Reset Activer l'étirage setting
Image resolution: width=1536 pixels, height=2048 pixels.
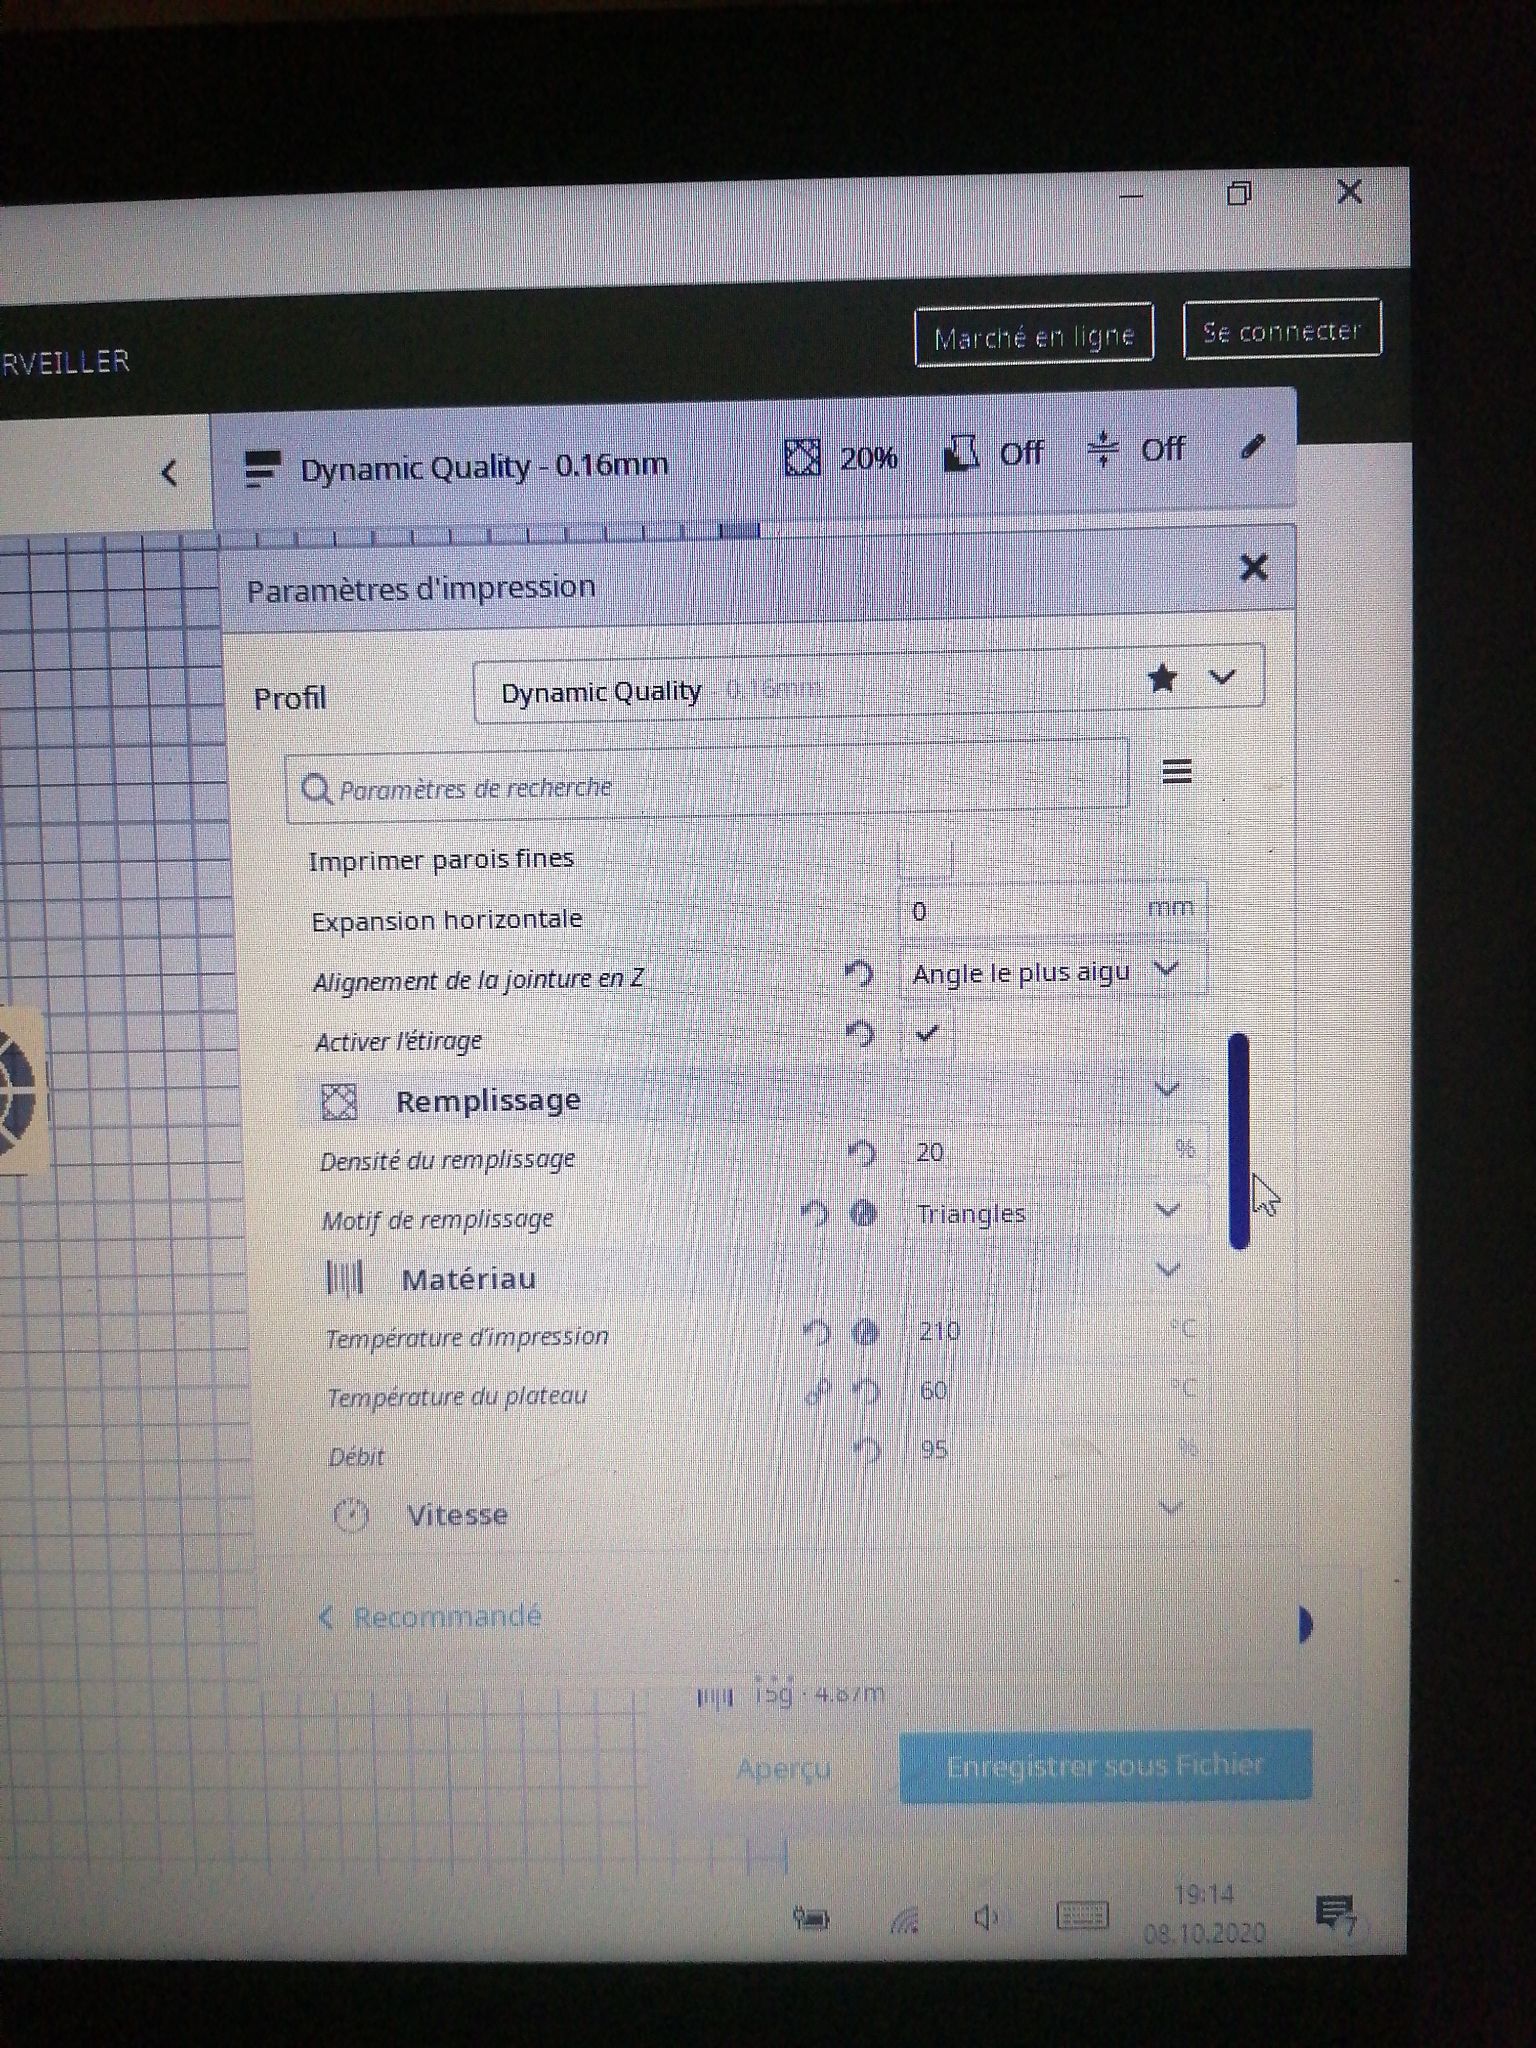[860, 1034]
